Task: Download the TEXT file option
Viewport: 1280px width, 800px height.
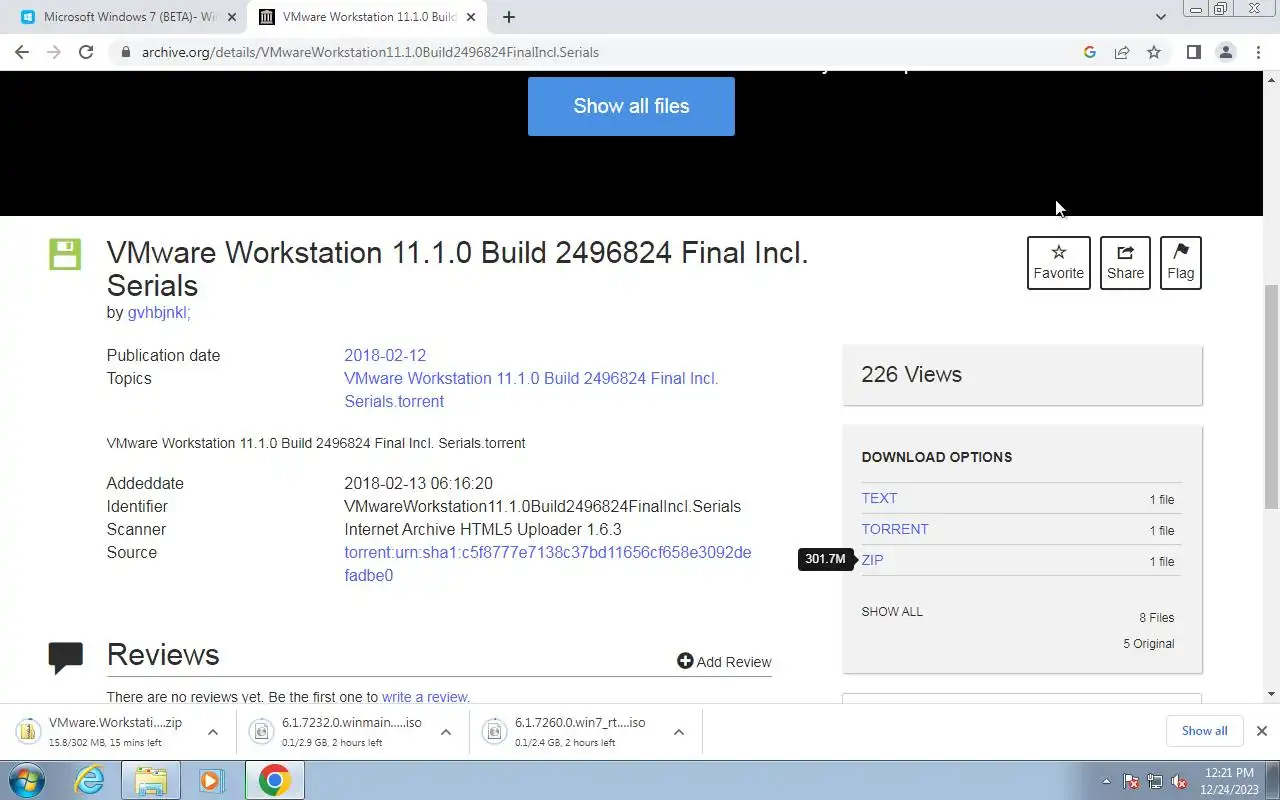Action: click(x=879, y=498)
